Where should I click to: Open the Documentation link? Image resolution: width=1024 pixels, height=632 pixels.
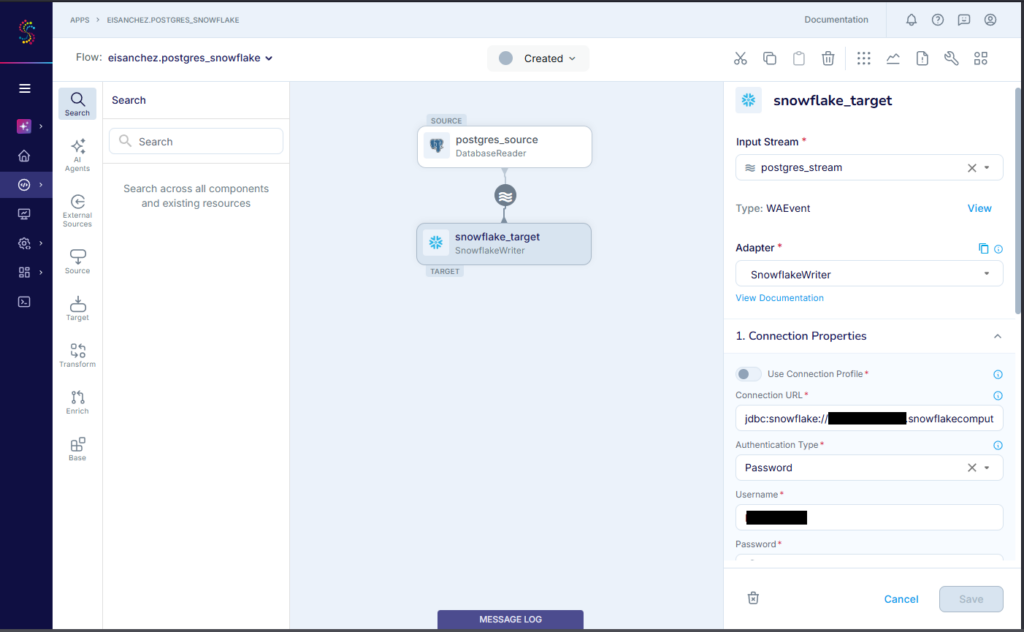(x=836, y=20)
